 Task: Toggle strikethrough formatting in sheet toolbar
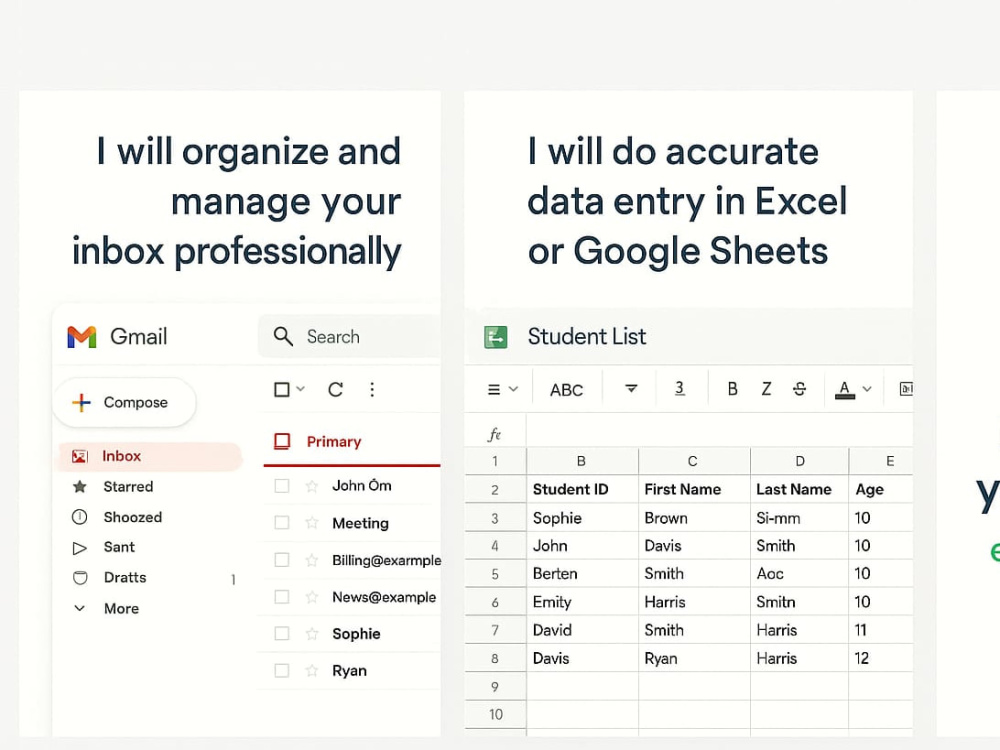coord(800,389)
